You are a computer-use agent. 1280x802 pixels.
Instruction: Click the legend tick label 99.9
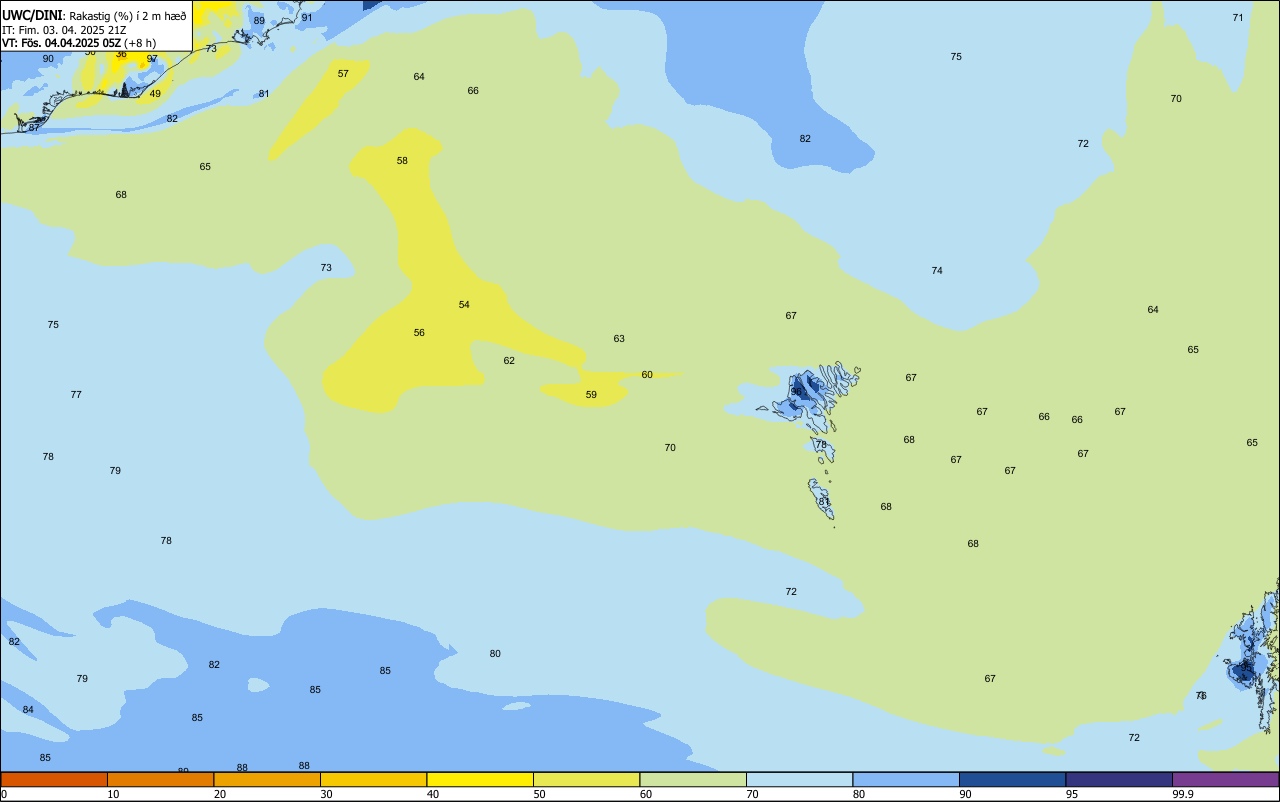click(x=1183, y=794)
